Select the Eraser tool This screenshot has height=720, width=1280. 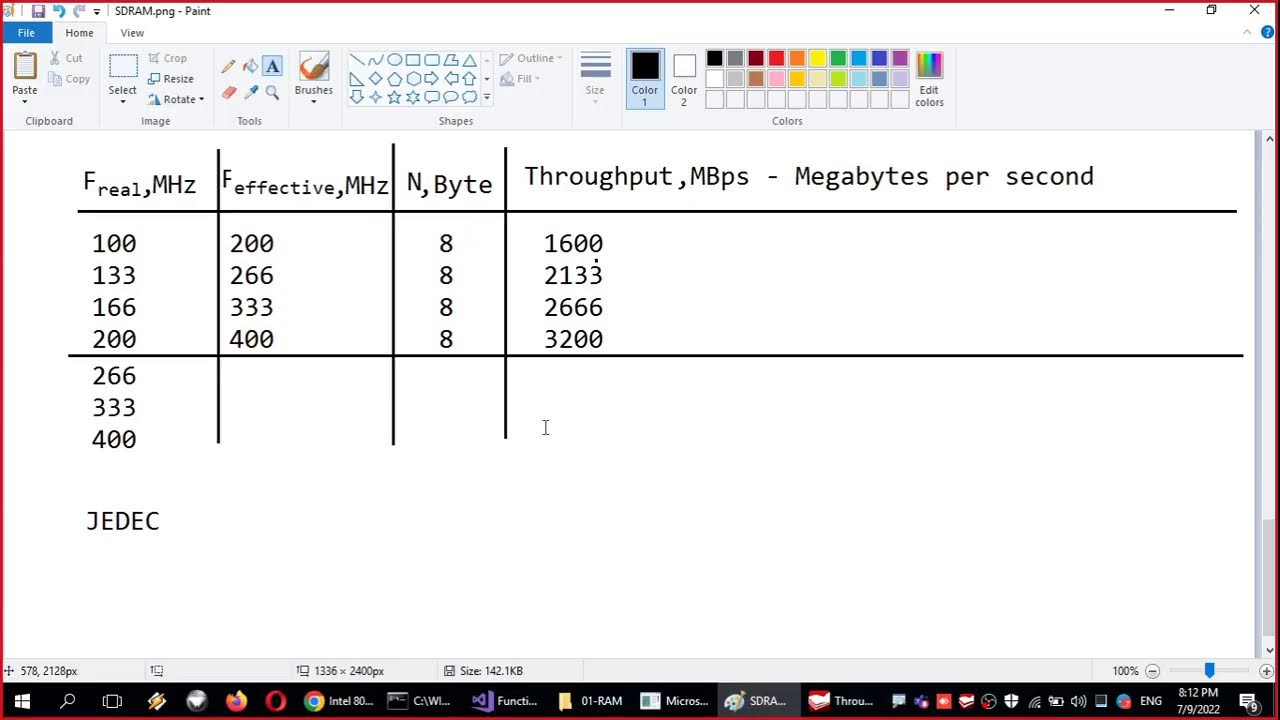pos(229,92)
